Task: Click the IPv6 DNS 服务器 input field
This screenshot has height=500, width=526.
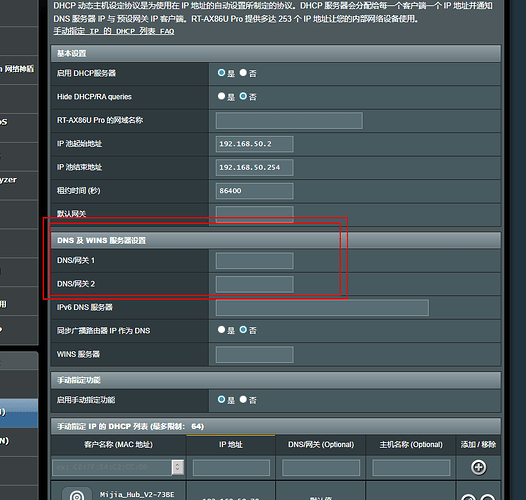Action: click(322, 308)
